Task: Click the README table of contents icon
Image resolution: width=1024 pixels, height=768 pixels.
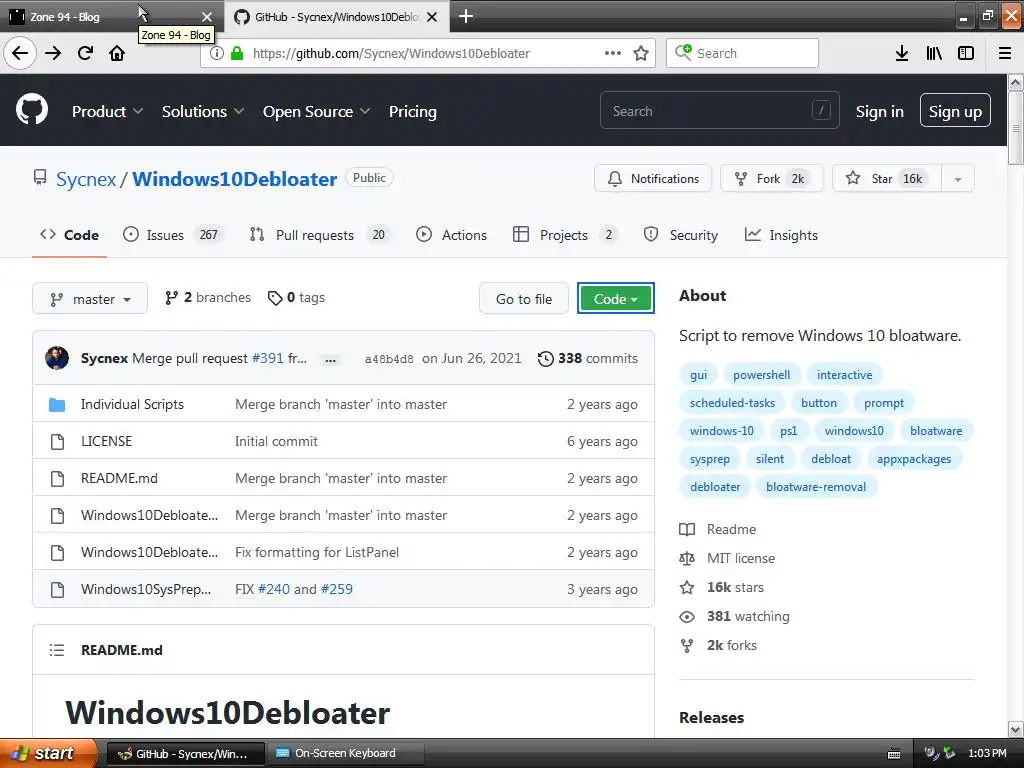Action: coord(57,650)
